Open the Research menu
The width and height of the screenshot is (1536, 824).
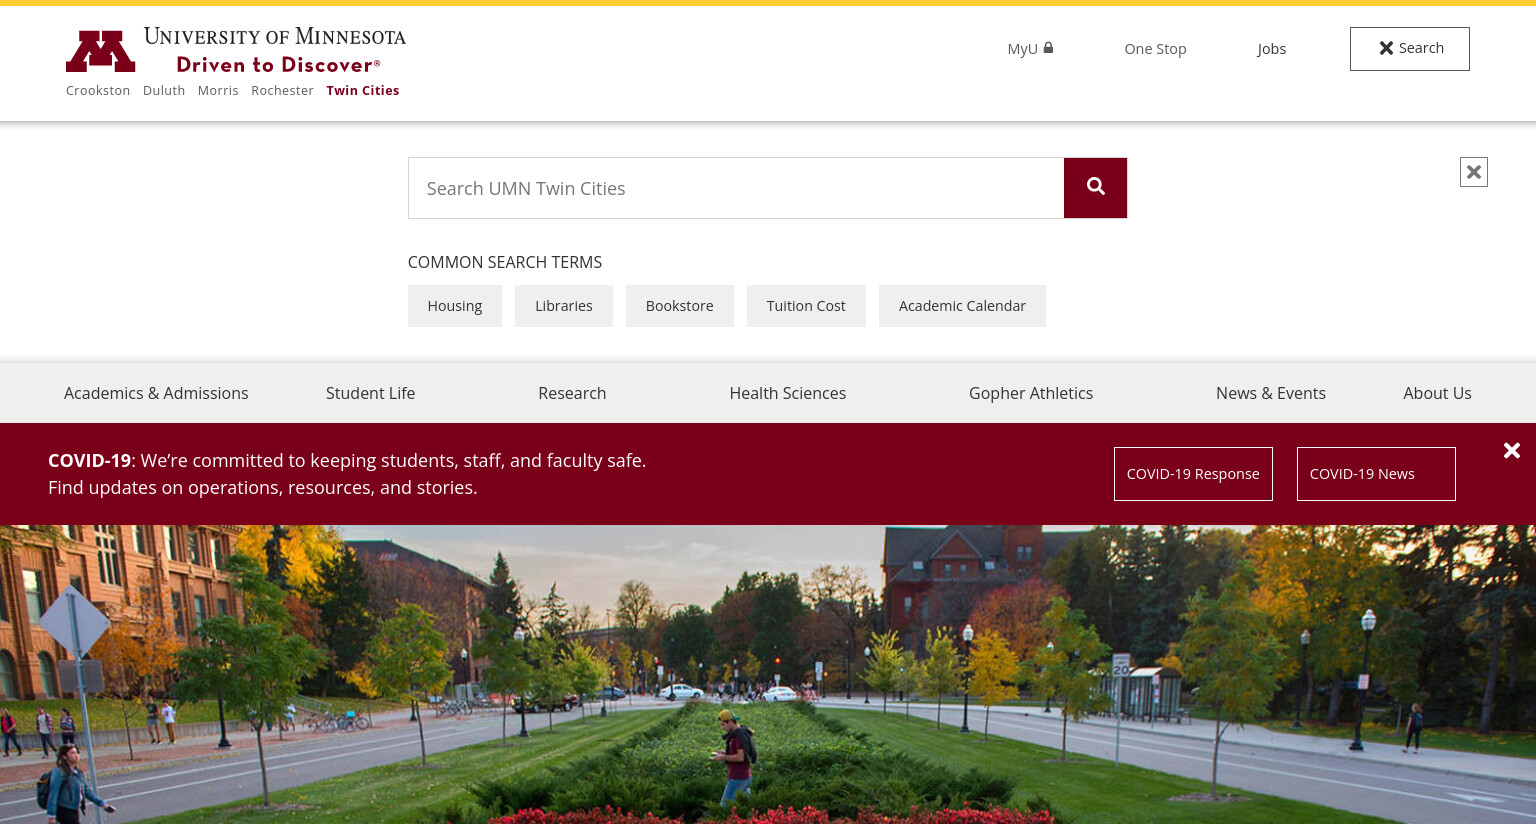point(572,393)
